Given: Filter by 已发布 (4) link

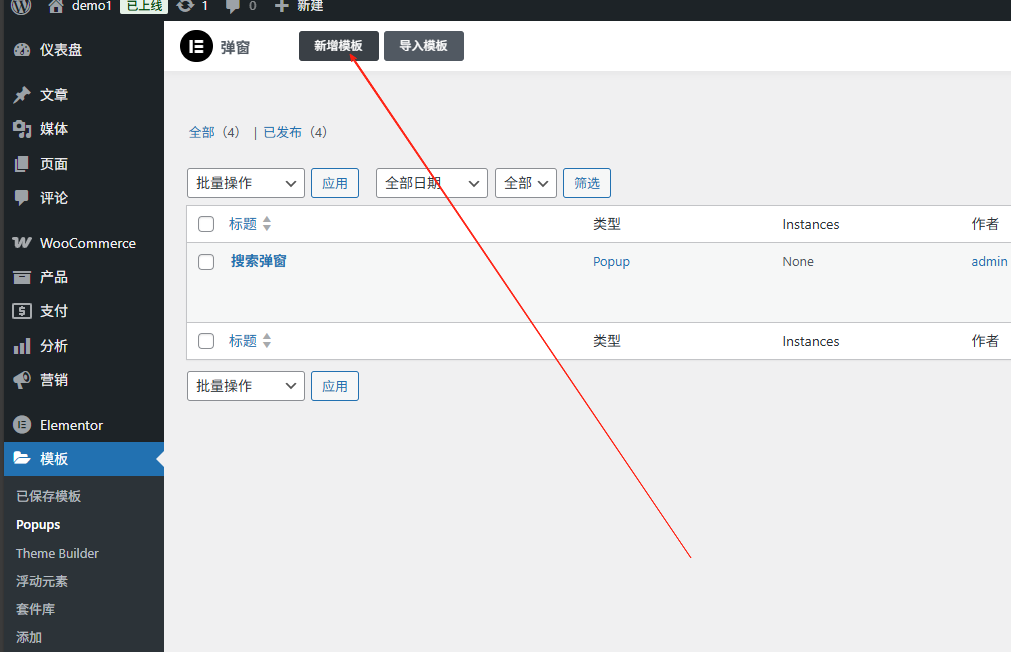Looking at the screenshot, I should coord(295,132).
